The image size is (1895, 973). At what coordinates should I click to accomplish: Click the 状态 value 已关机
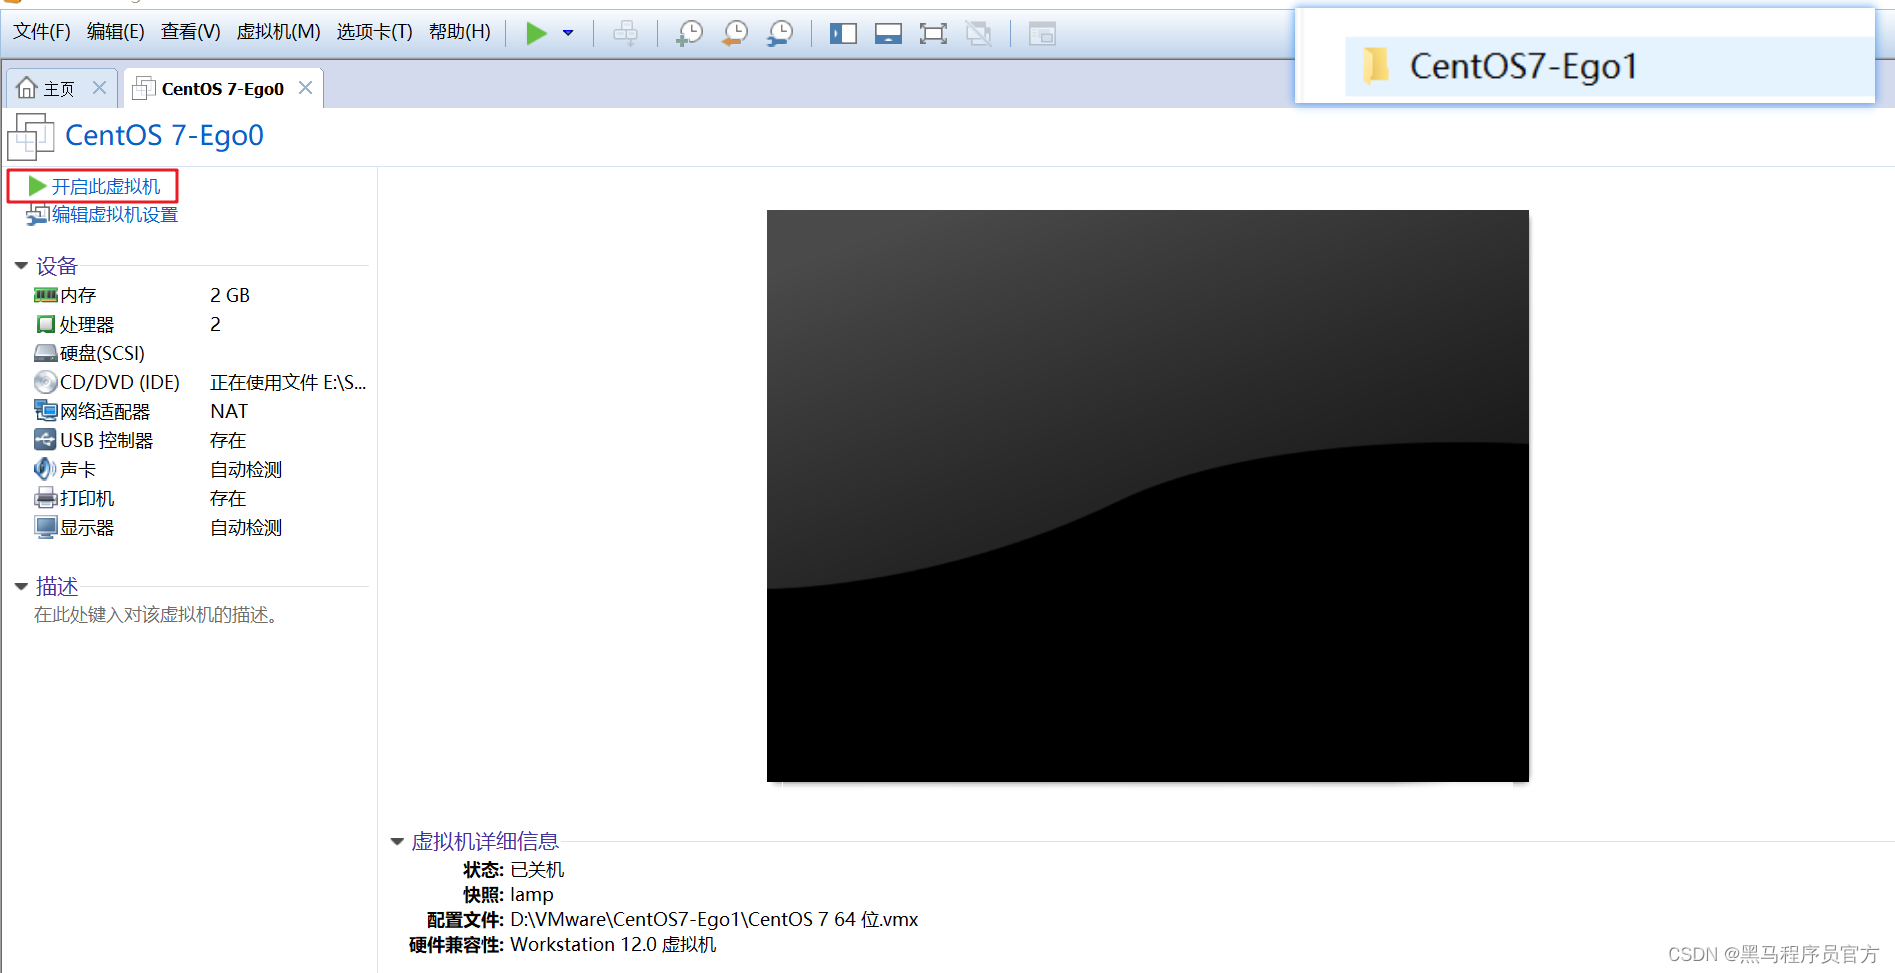pos(537,869)
